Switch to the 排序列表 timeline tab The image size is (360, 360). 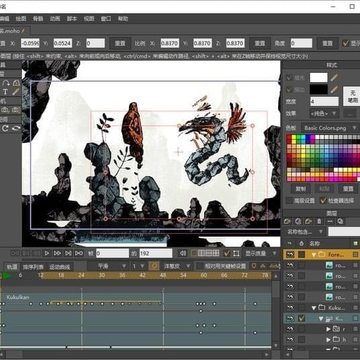[33, 267]
